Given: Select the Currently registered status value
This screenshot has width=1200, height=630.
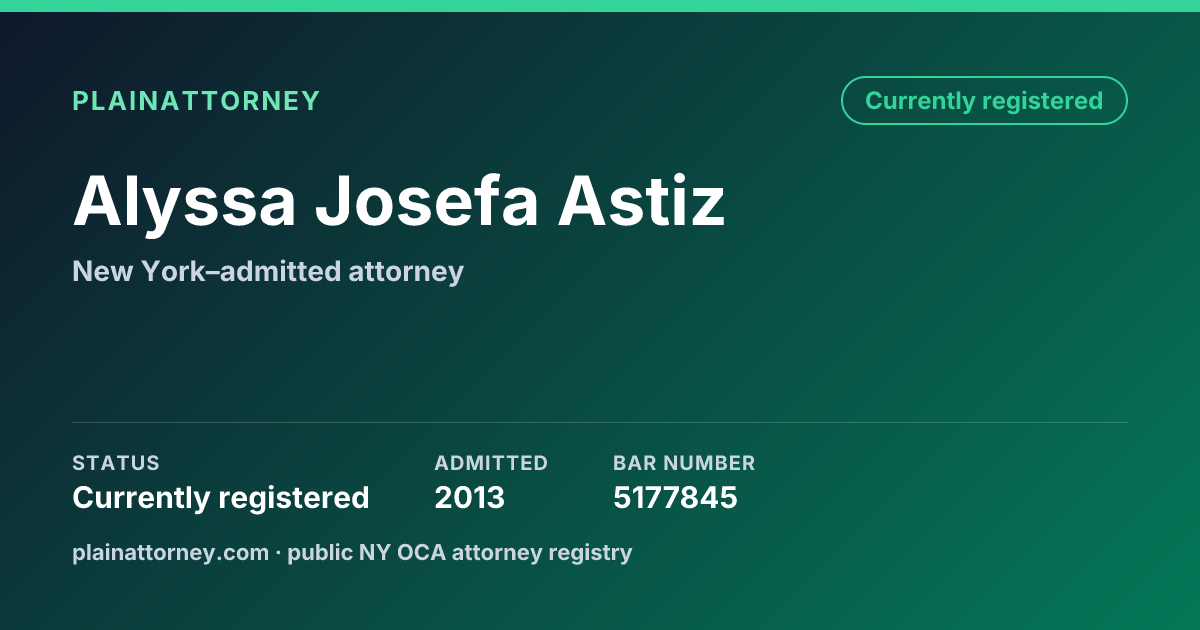Looking at the screenshot, I should point(221,498).
